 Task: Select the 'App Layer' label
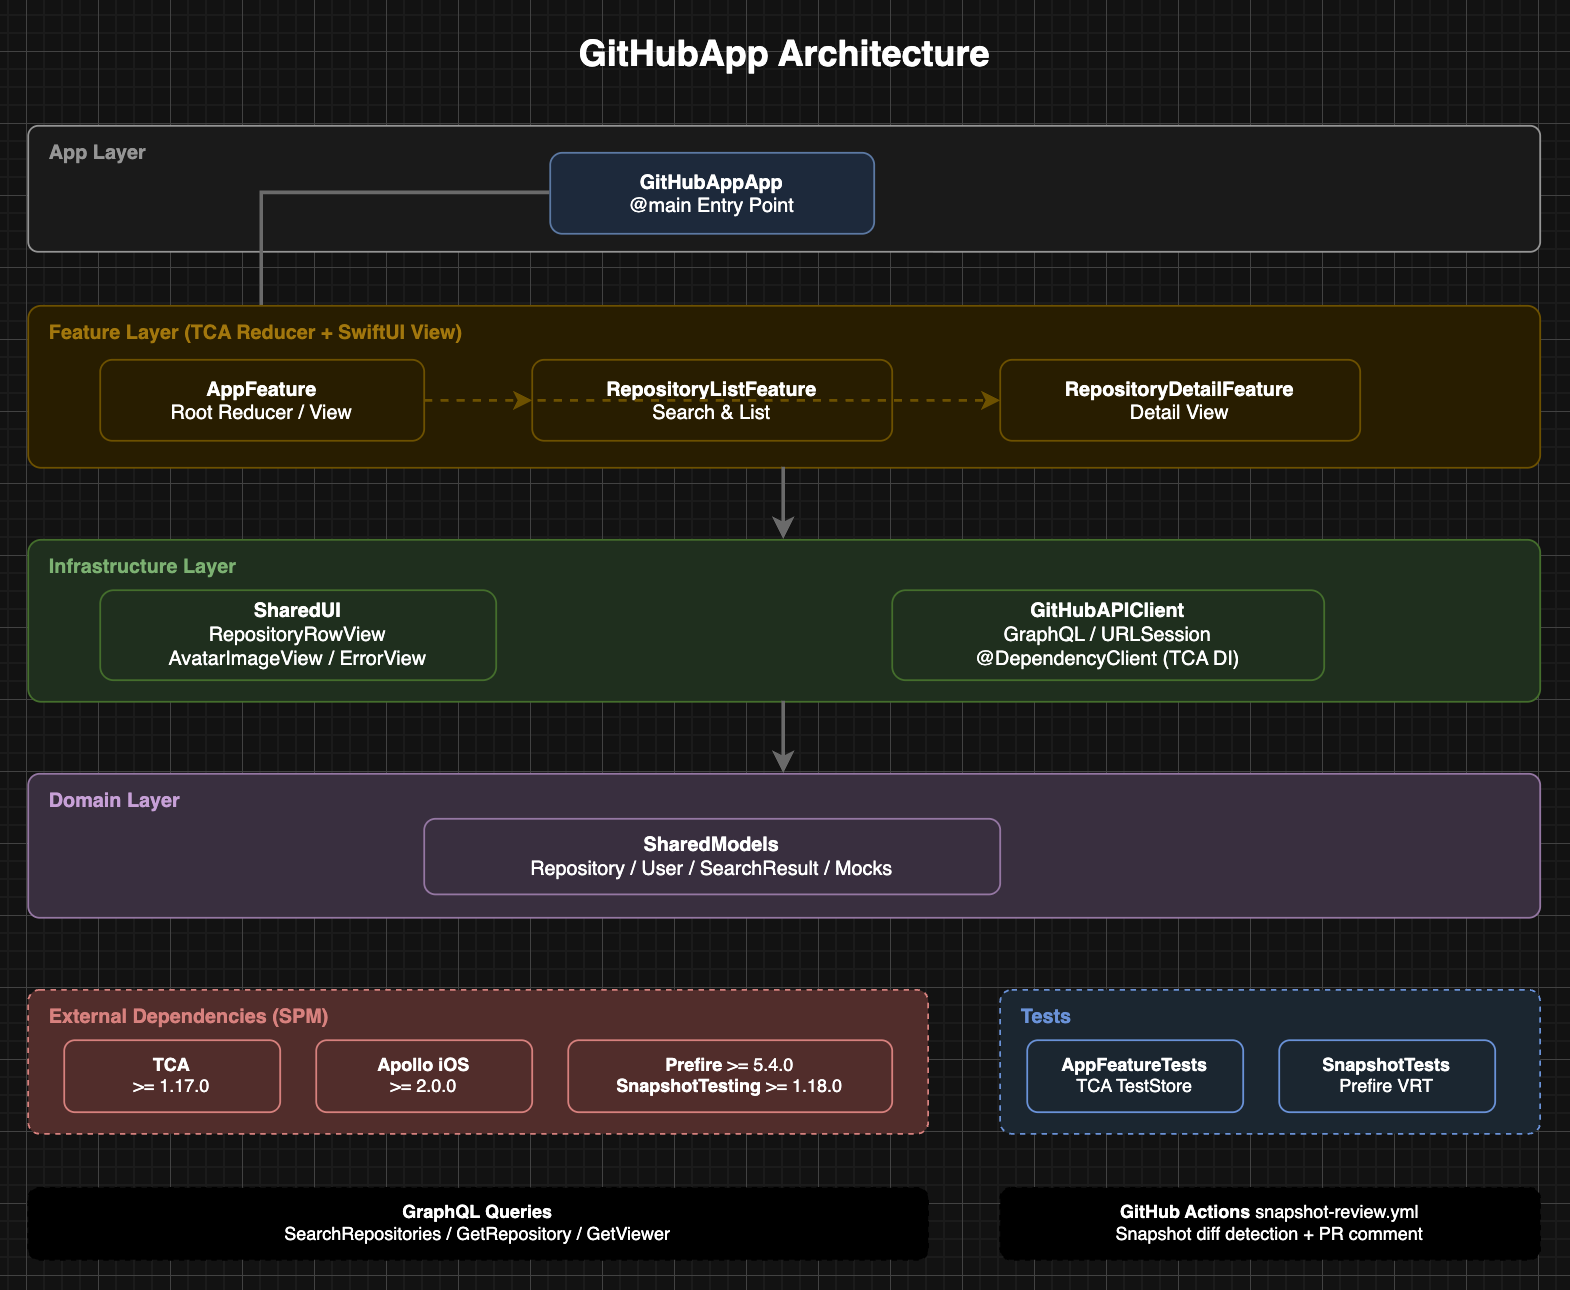tap(97, 152)
